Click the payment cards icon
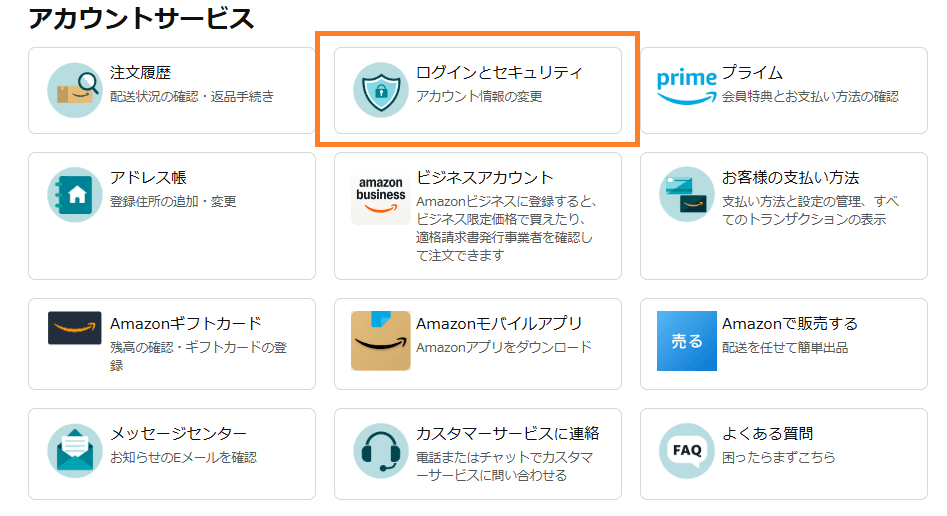 click(x=686, y=194)
